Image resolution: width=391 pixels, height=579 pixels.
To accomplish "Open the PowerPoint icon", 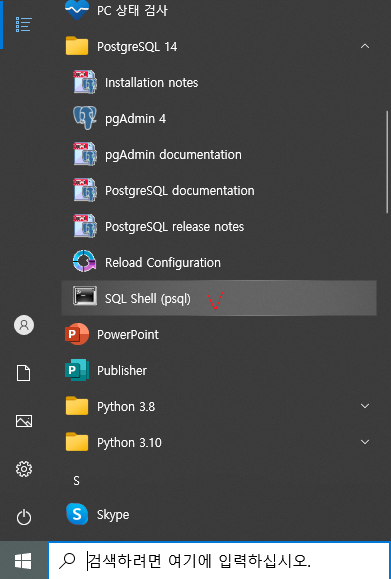I will [x=77, y=334].
